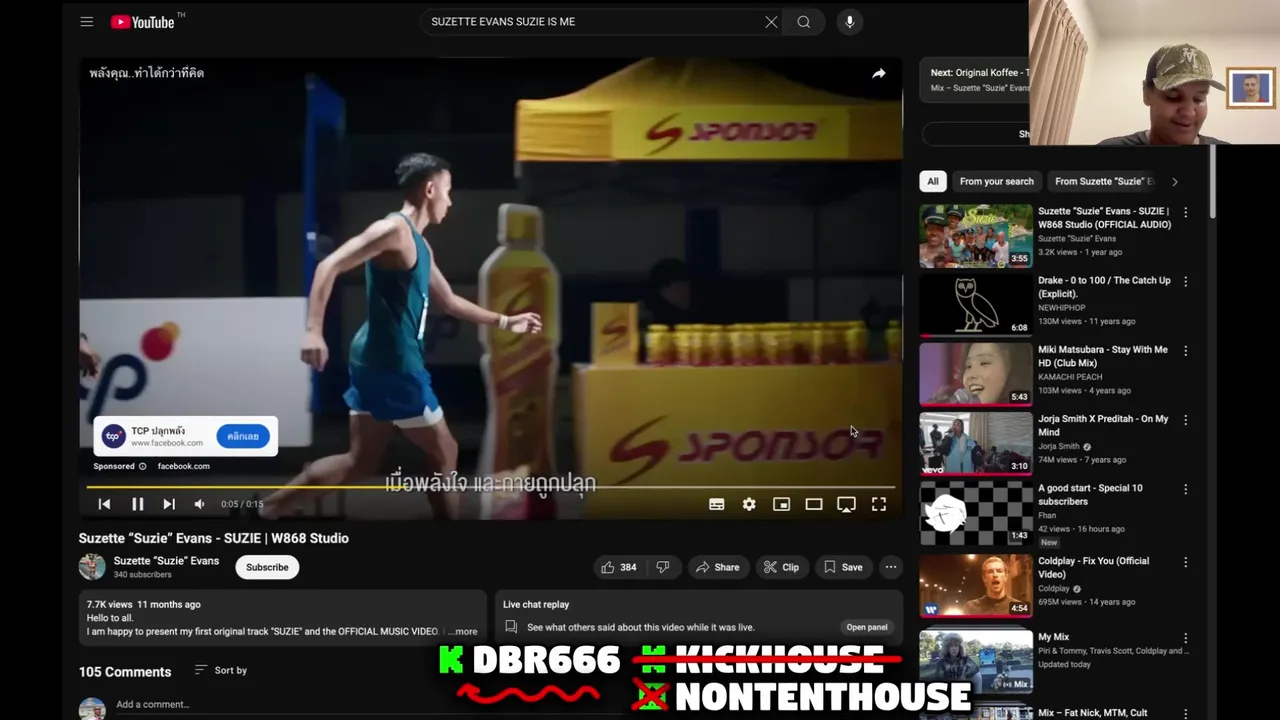Clear the search box text
This screenshot has height=720, width=1280.
click(771, 21)
